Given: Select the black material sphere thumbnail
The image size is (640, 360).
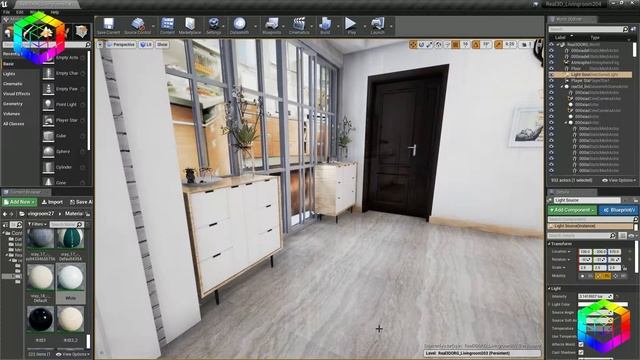Looking at the screenshot, I should coord(40,319).
